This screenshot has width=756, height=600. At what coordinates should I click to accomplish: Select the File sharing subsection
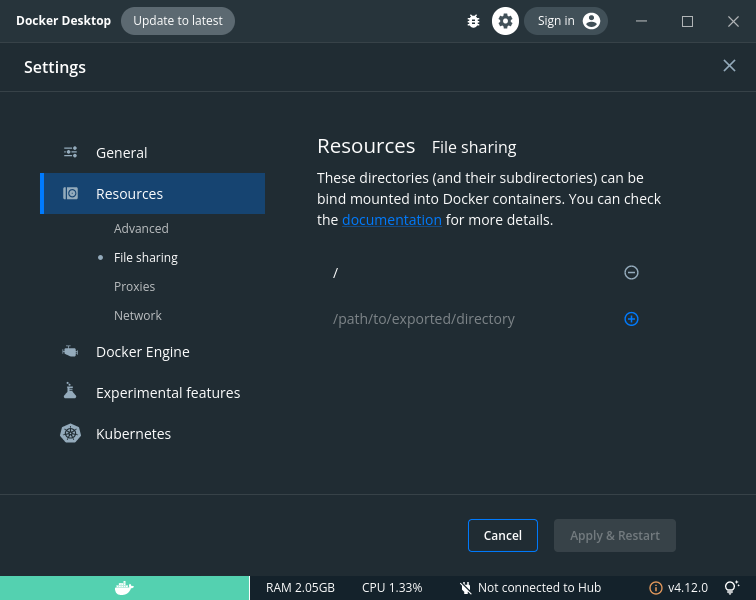146,258
